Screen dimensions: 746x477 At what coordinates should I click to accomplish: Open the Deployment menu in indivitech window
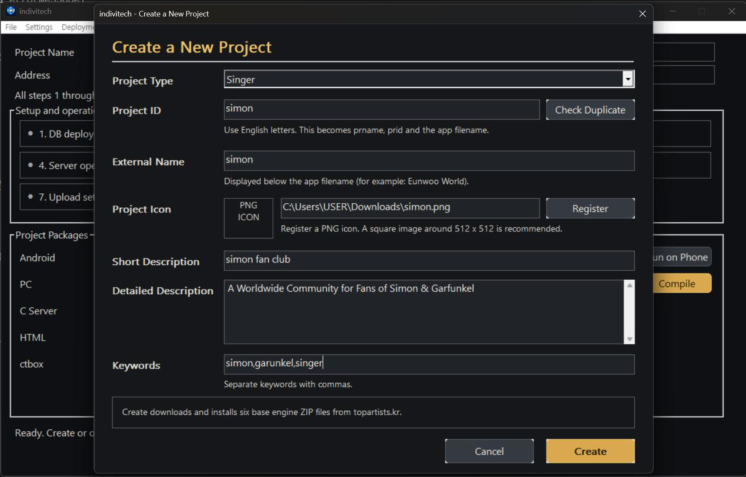77,27
